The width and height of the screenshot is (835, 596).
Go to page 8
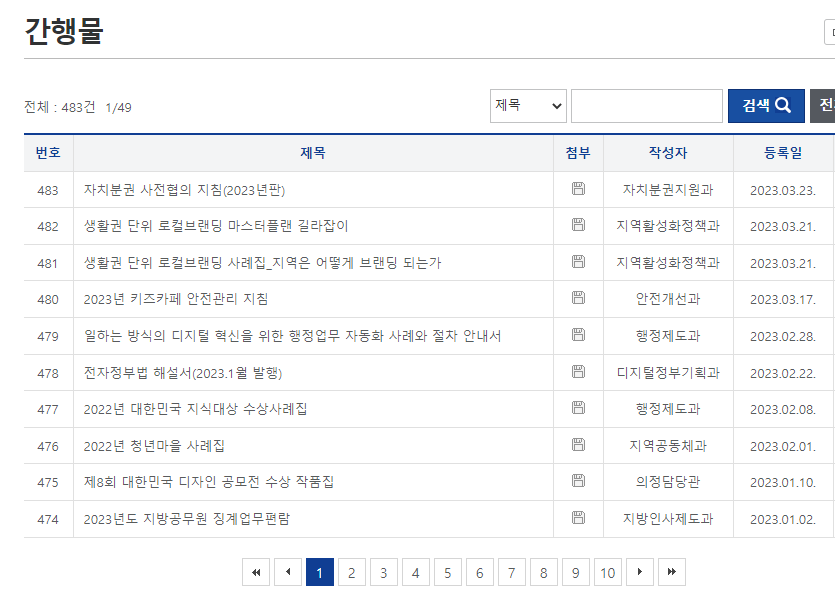(x=544, y=572)
